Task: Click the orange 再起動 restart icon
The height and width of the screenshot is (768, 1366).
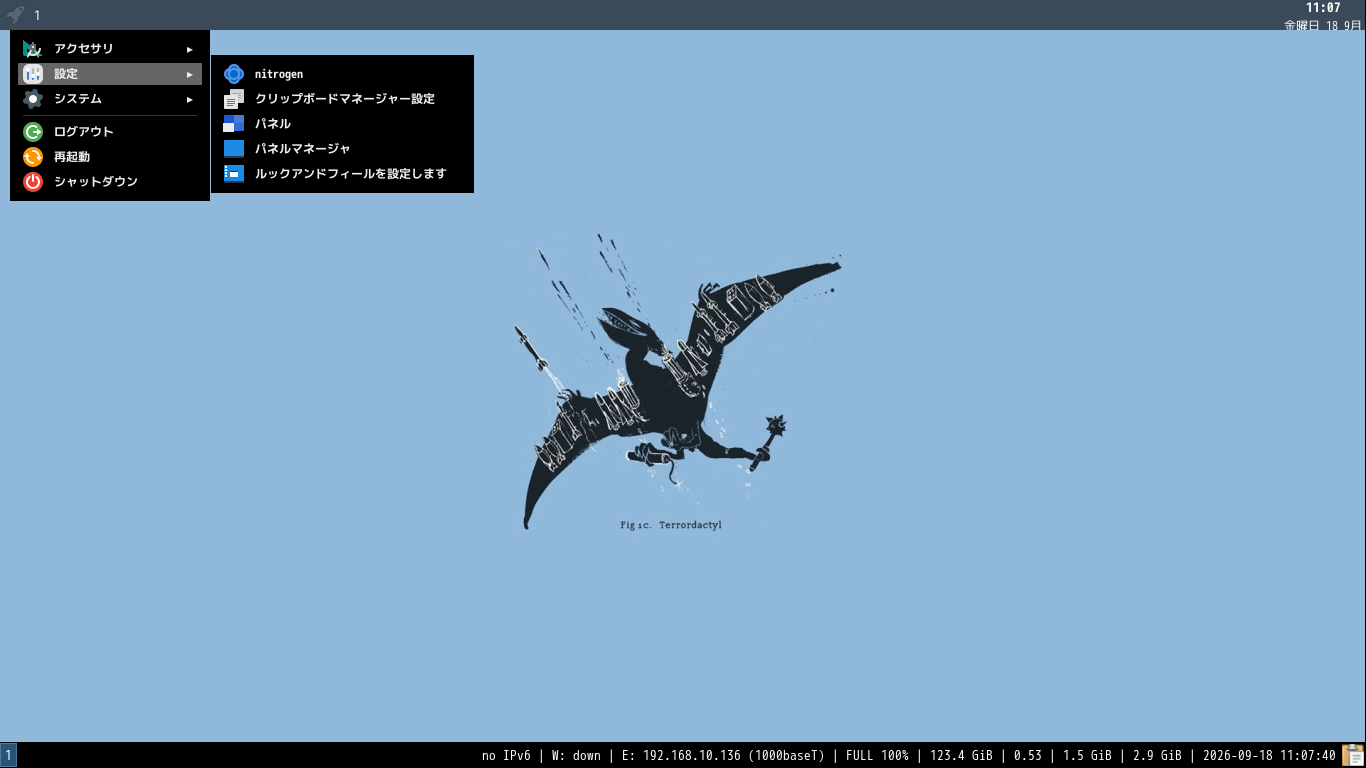Action: coord(33,157)
